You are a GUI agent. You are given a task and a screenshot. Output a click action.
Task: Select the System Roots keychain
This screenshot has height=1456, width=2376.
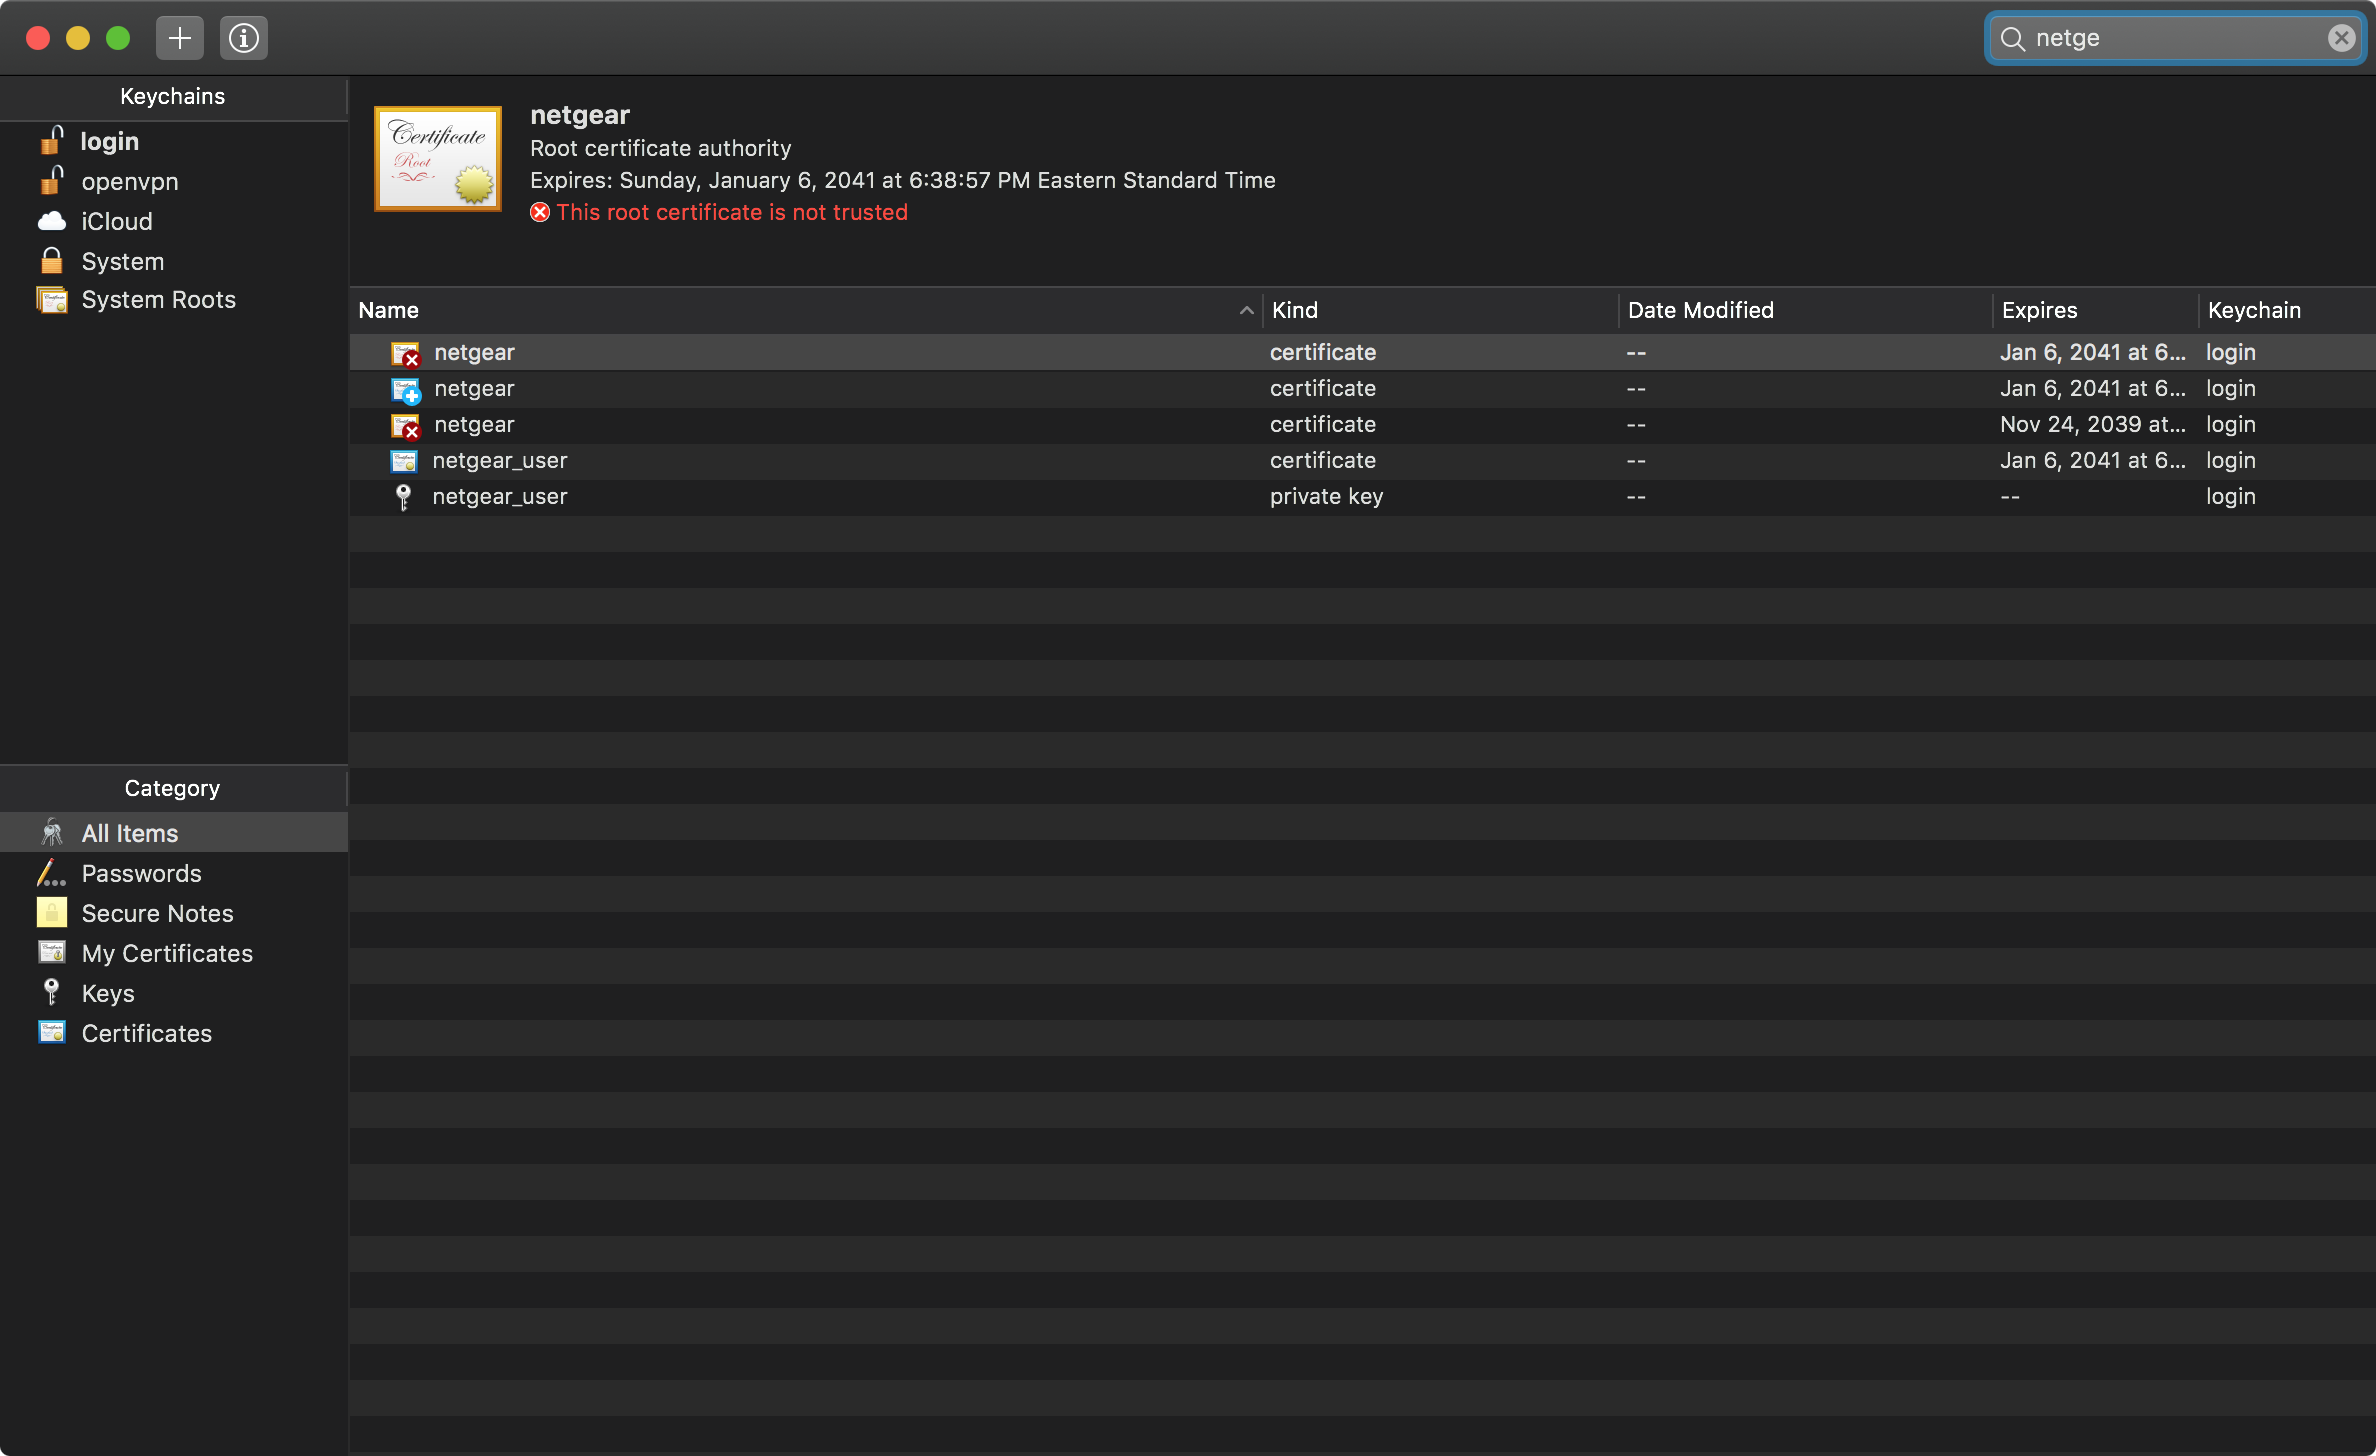point(158,300)
